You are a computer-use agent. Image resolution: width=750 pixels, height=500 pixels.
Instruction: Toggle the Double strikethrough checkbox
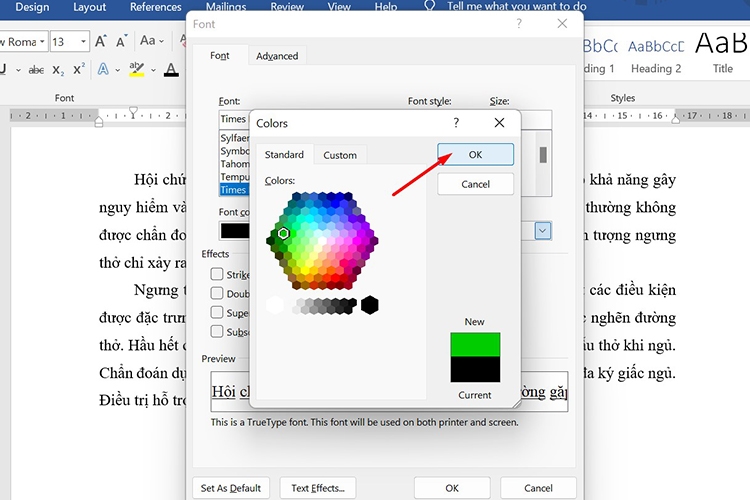click(217, 293)
